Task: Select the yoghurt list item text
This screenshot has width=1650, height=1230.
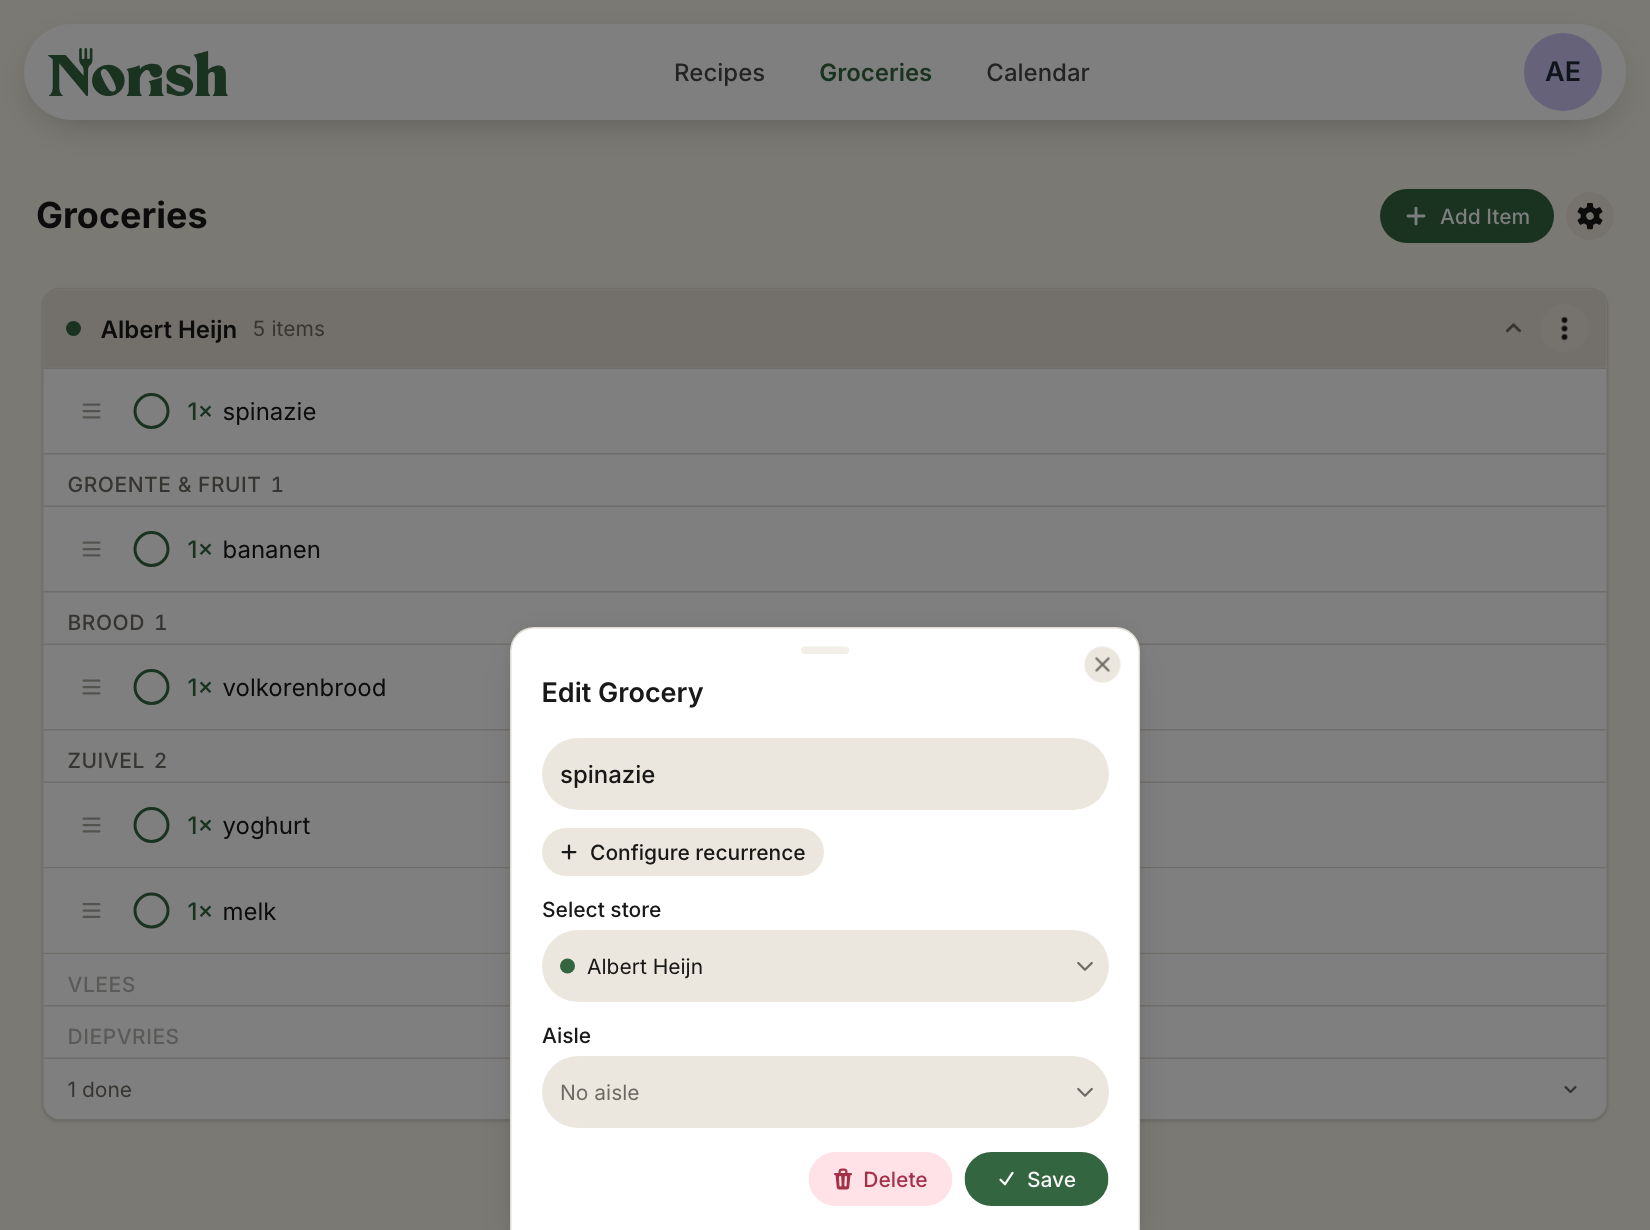Action: [x=266, y=826]
